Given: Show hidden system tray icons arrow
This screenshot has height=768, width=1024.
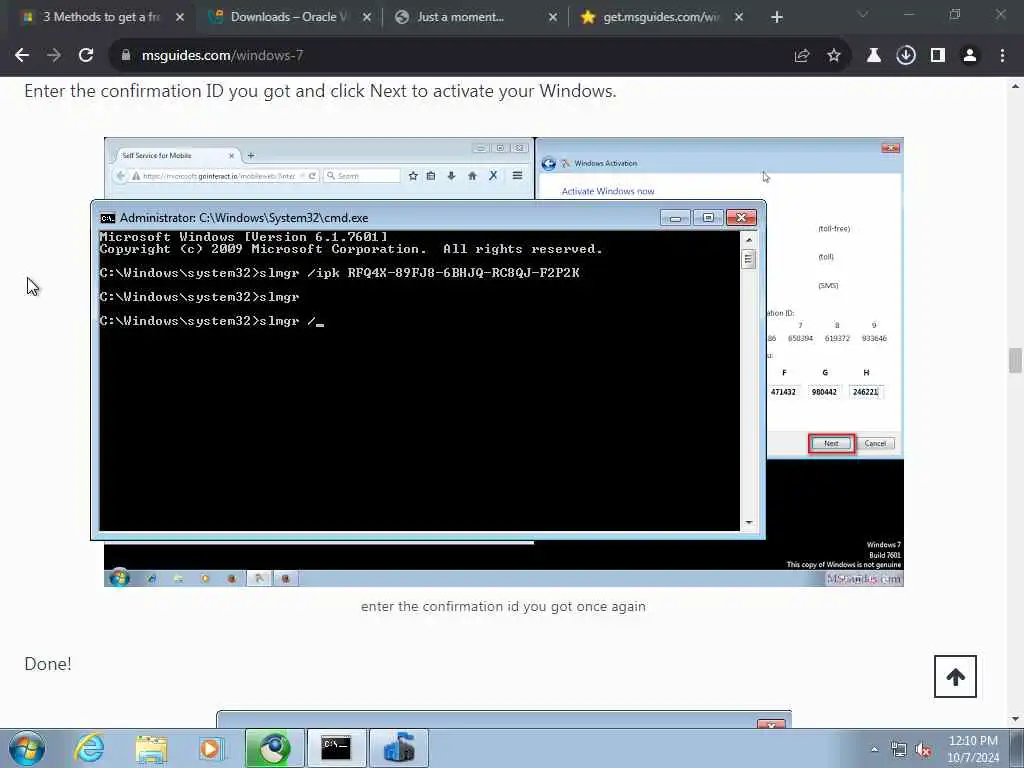Looking at the screenshot, I should click(874, 749).
